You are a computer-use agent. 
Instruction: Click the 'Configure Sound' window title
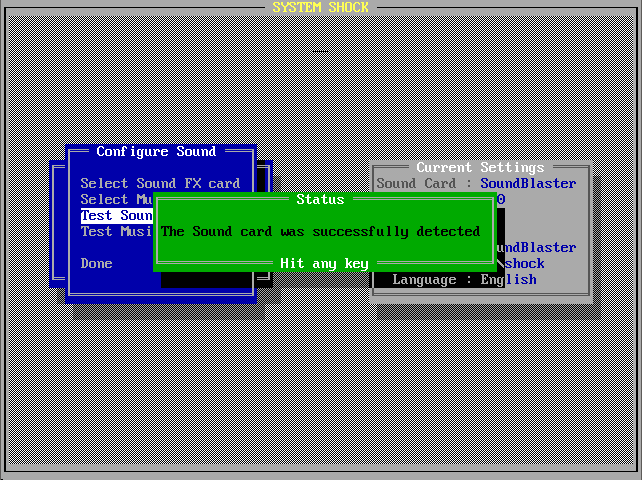(156, 151)
